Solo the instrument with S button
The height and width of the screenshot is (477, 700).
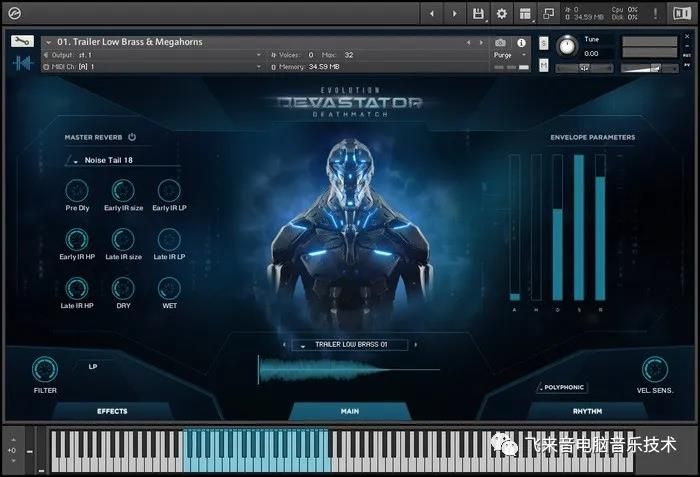pyautogui.click(x=543, y=43)
